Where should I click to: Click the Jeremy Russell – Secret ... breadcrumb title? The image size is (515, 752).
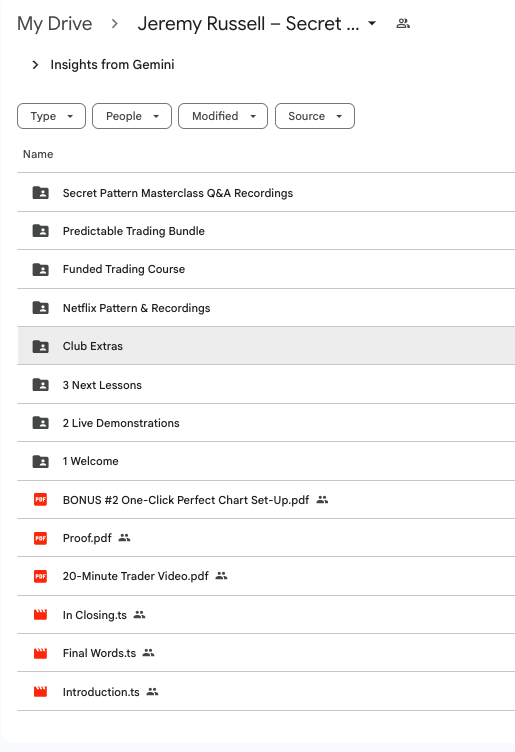(x=248, y=24)
